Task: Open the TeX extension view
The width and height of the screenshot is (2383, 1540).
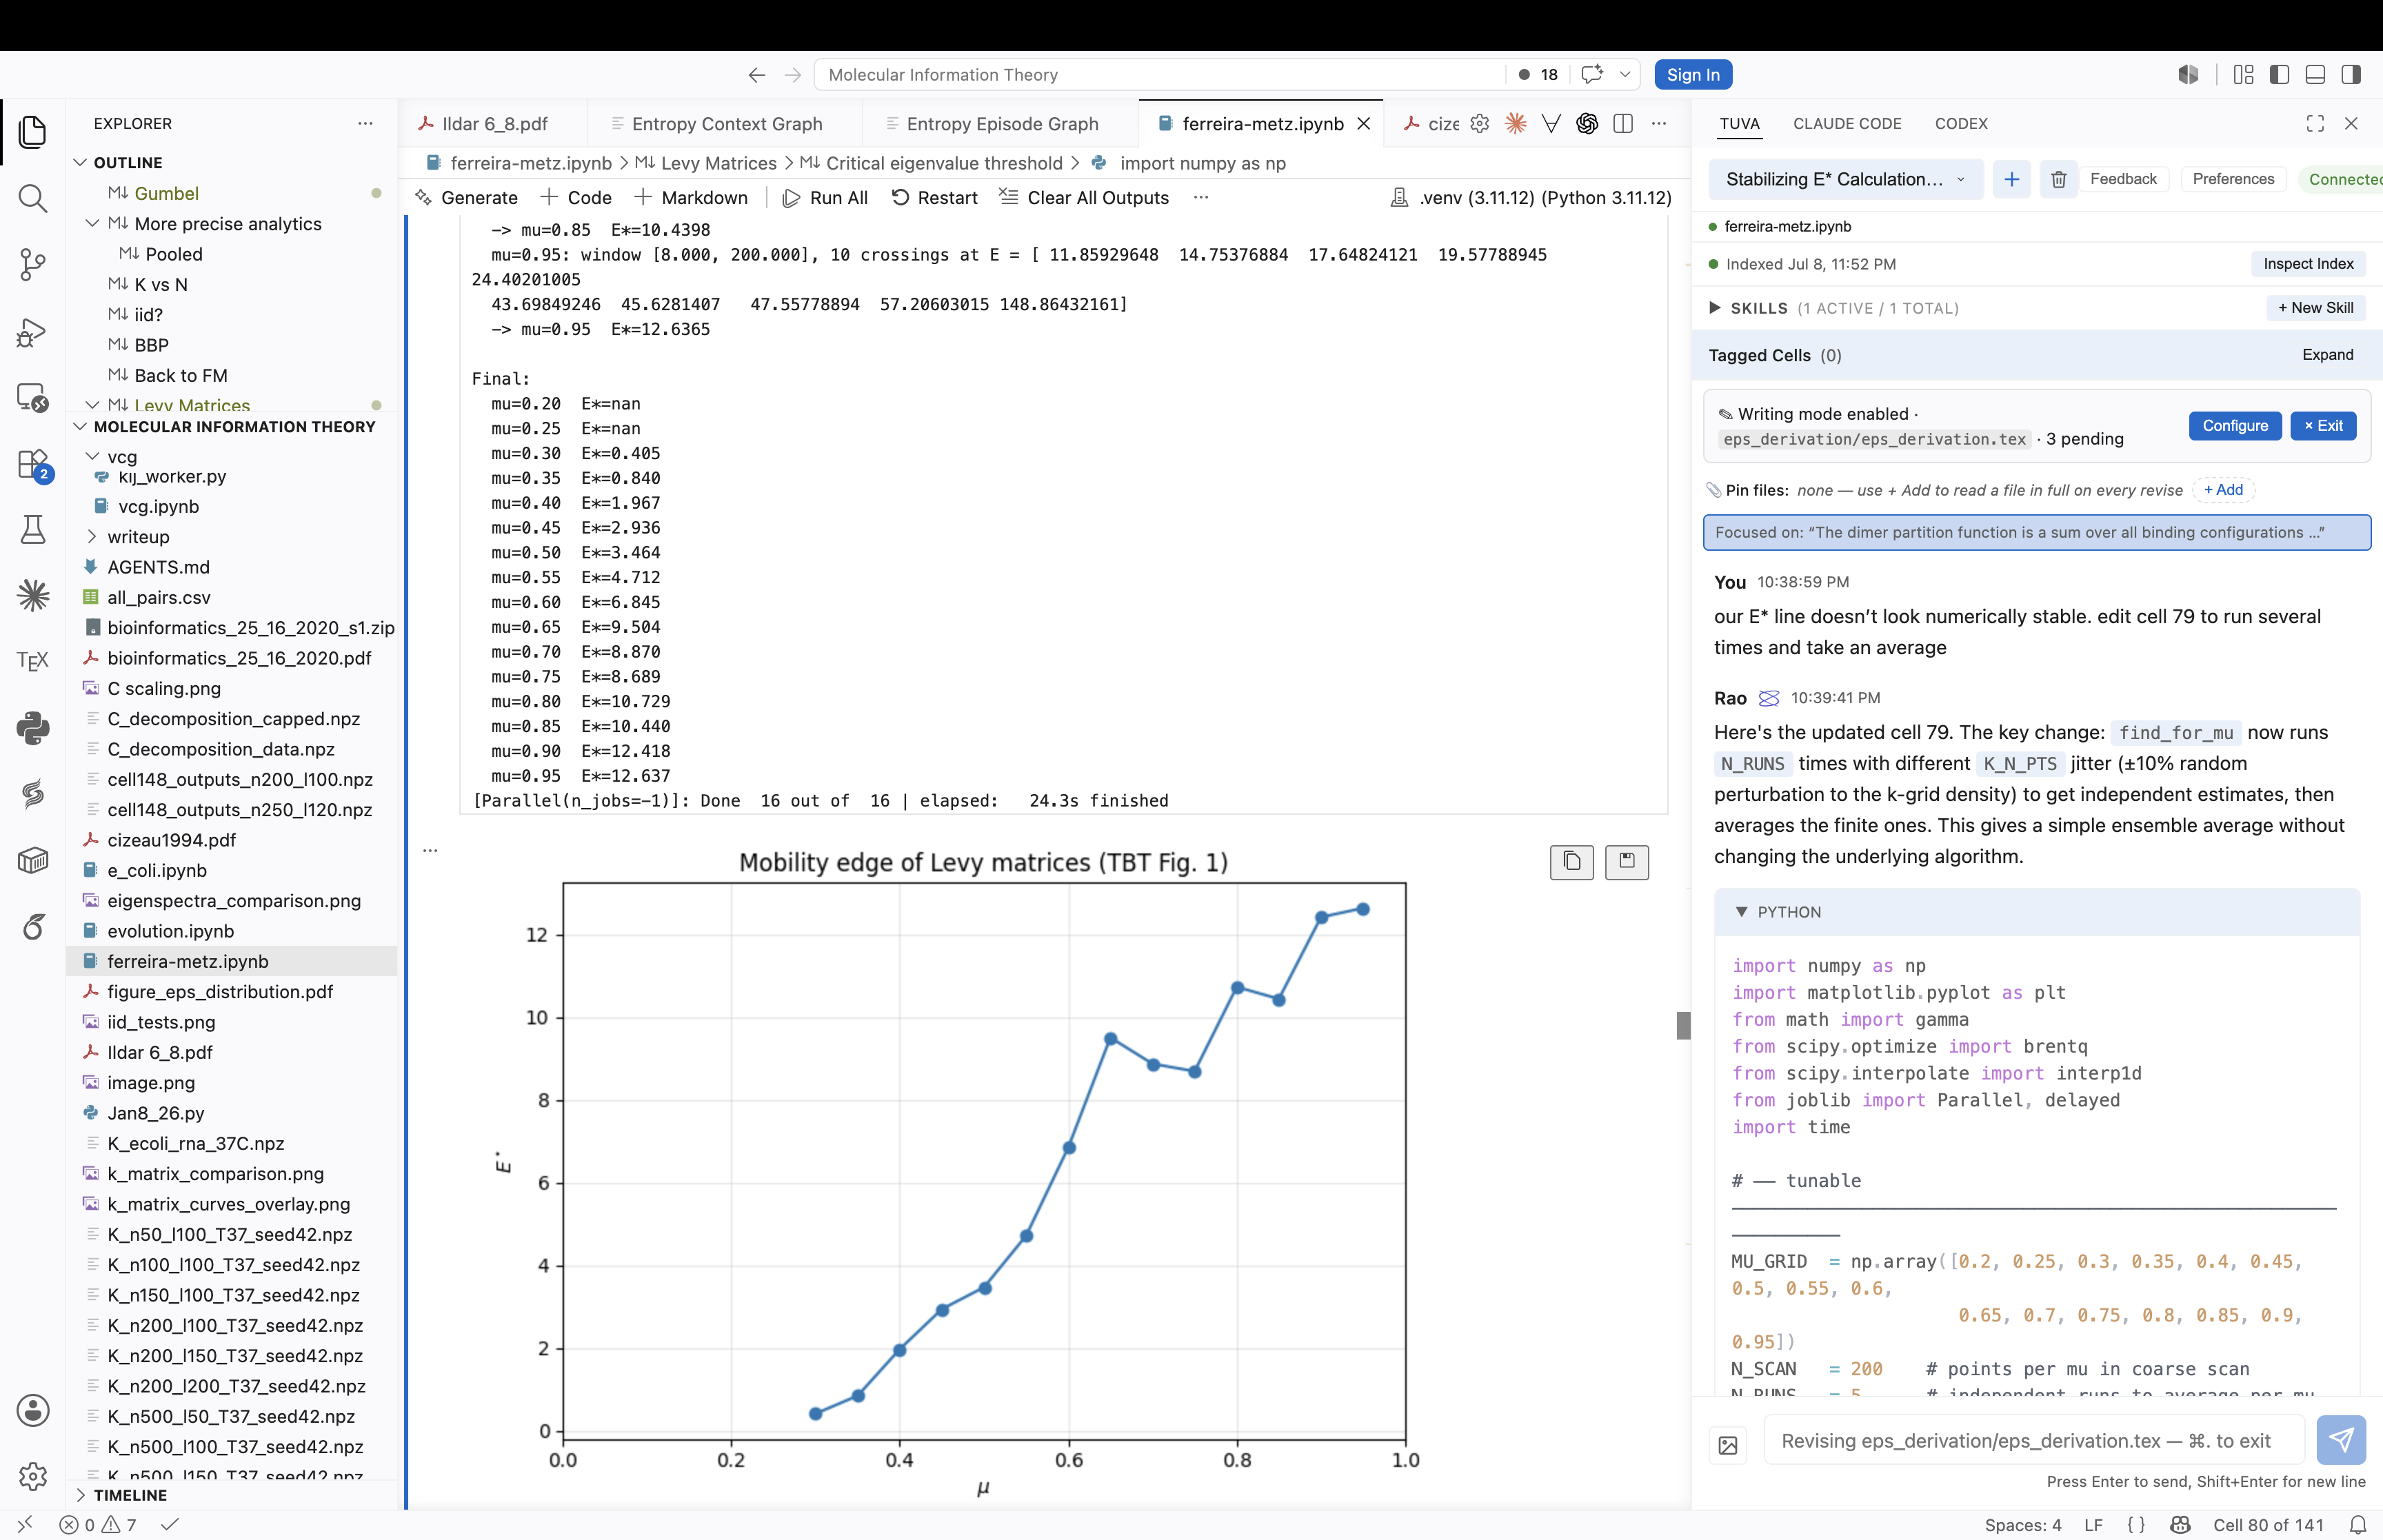Action: (x=32, y=661)
